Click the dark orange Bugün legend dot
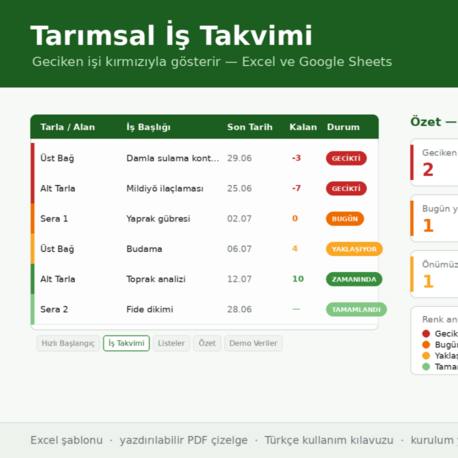The width and height of the screenshot is (458, 458). coord(426,345)
